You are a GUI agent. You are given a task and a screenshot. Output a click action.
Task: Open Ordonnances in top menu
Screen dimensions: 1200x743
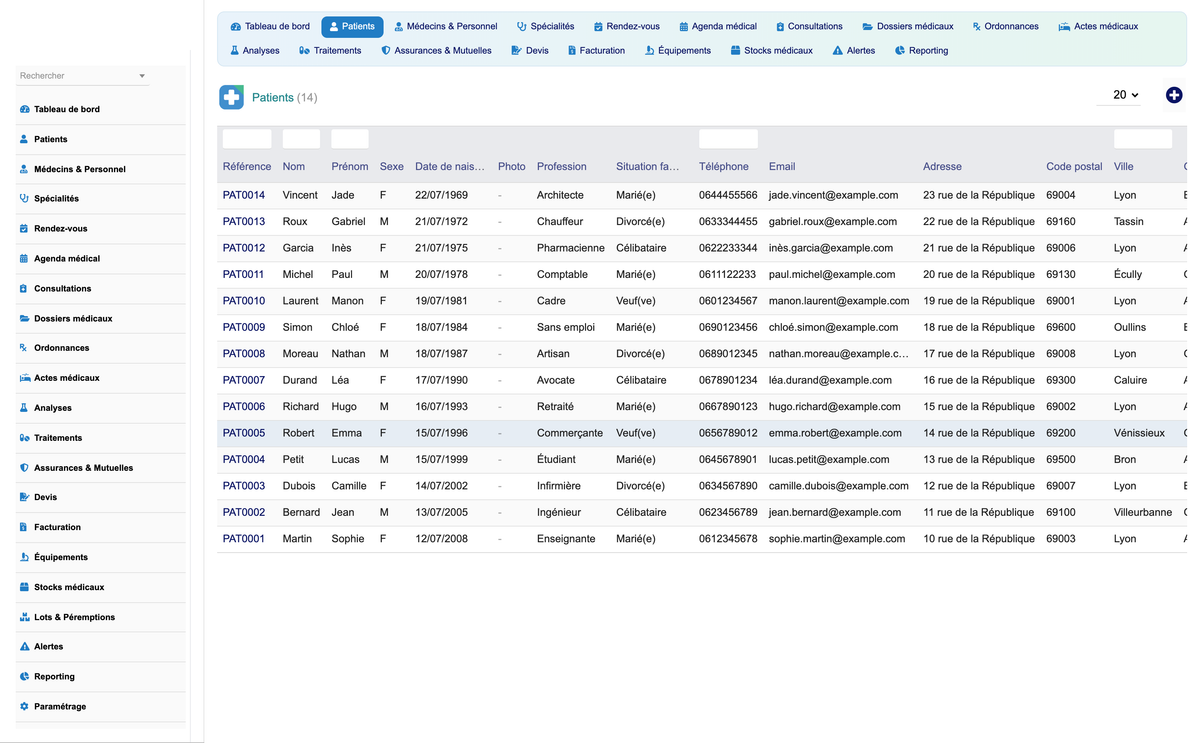tap(1005, 26)
